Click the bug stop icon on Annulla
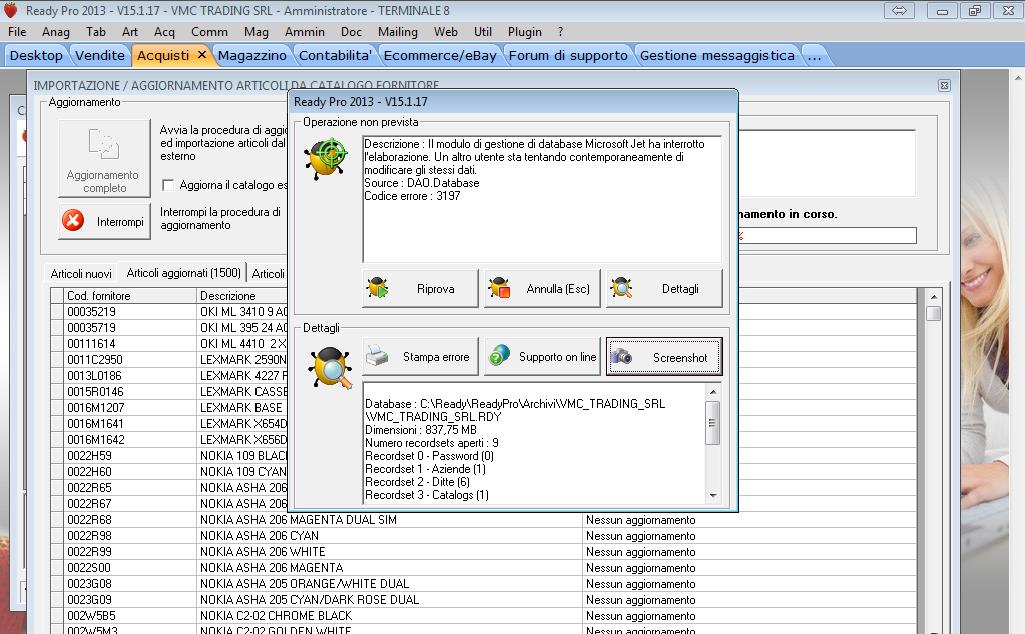Viewport: 1025px width, 634px height. pyautogui.click(x=499, y=288)
